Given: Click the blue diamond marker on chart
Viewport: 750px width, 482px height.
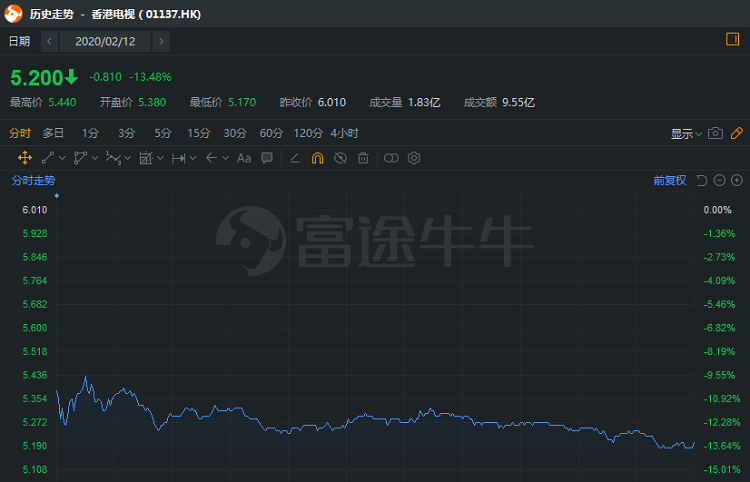Looking at the screenshot, I should click(x=56, y=196).
